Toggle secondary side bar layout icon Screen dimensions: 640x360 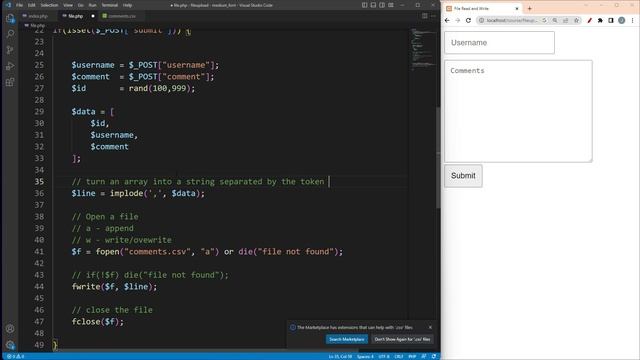pyautogui.click(x=382, y=5)
